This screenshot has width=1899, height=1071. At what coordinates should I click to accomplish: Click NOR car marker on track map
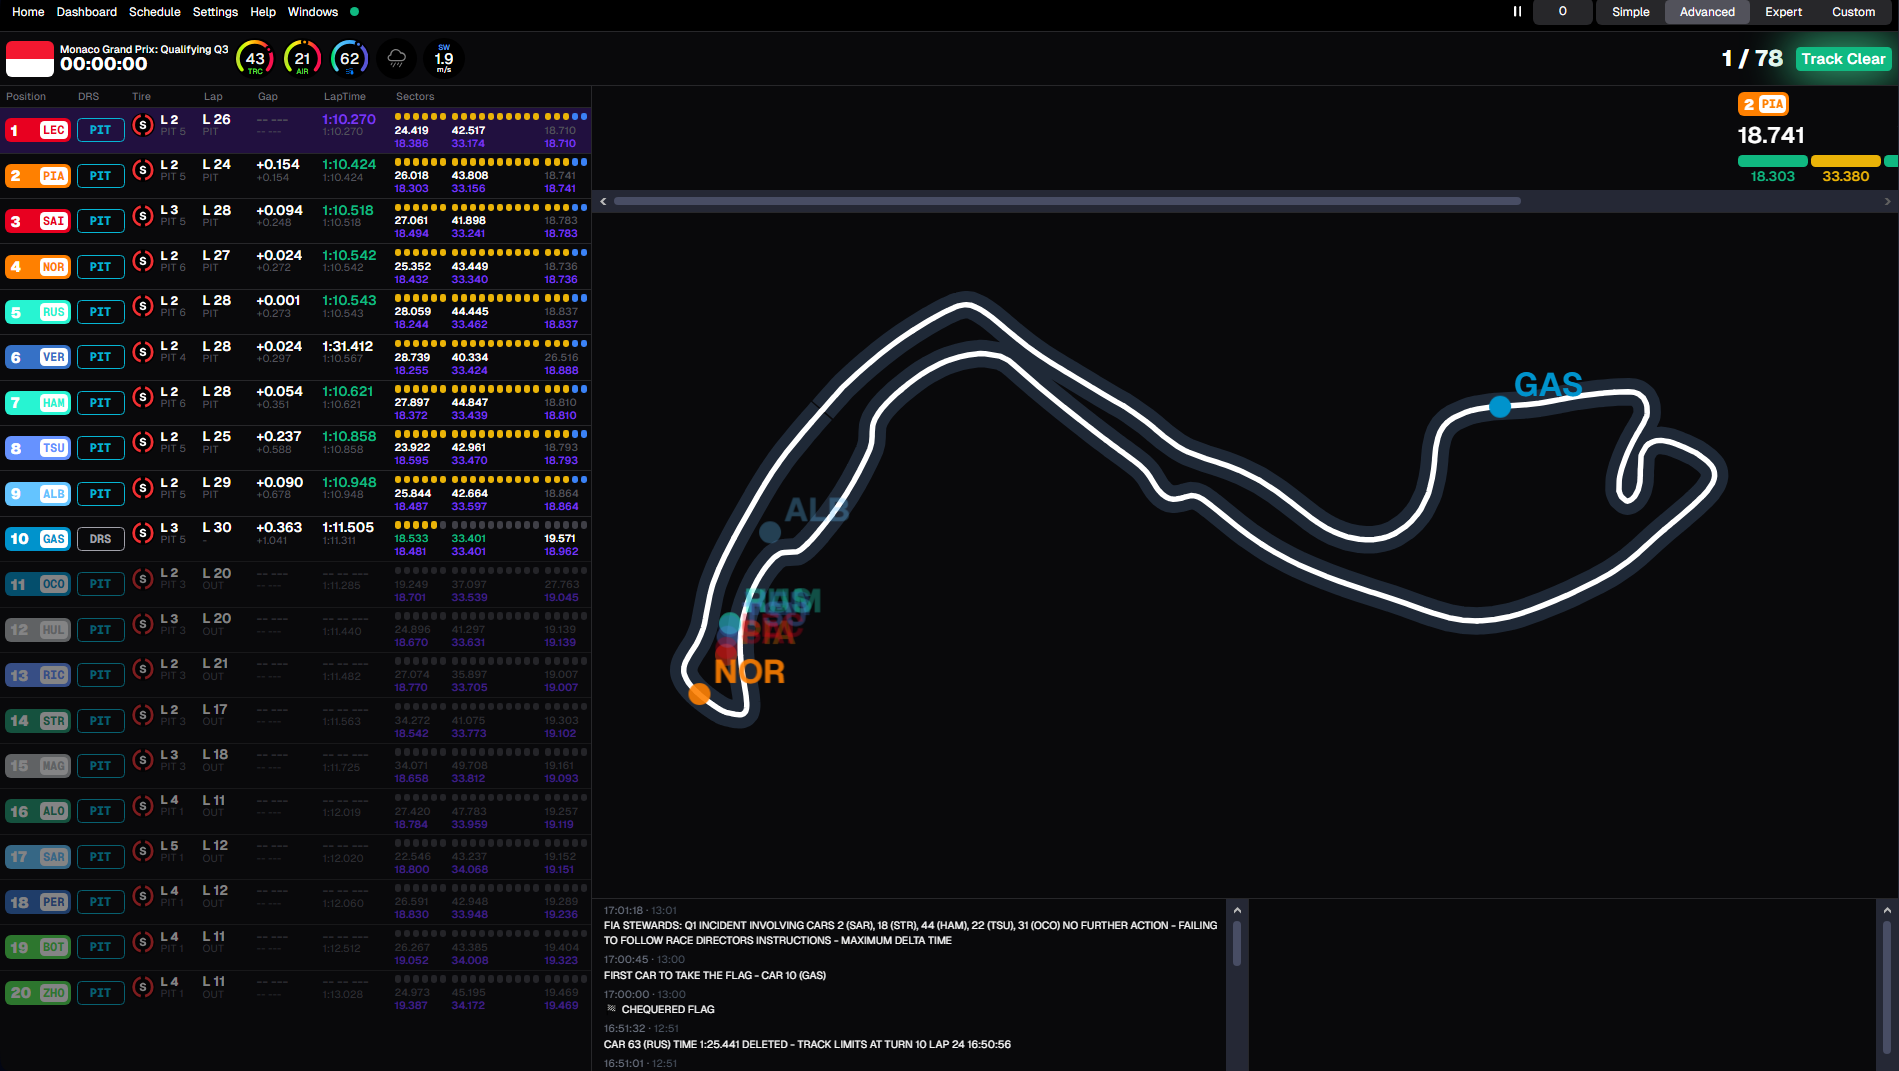pos(699,694)
